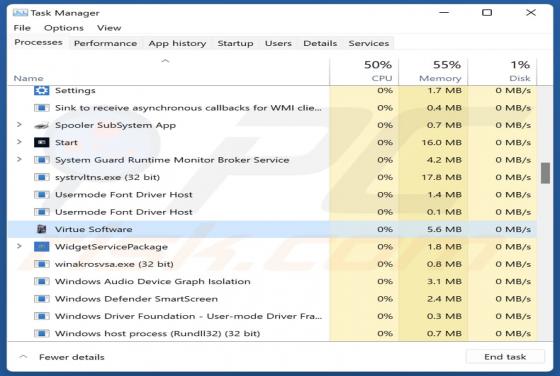Click the 16.0 MB memory value
Viewport: 560px width, 376px height.
point(441,142)
